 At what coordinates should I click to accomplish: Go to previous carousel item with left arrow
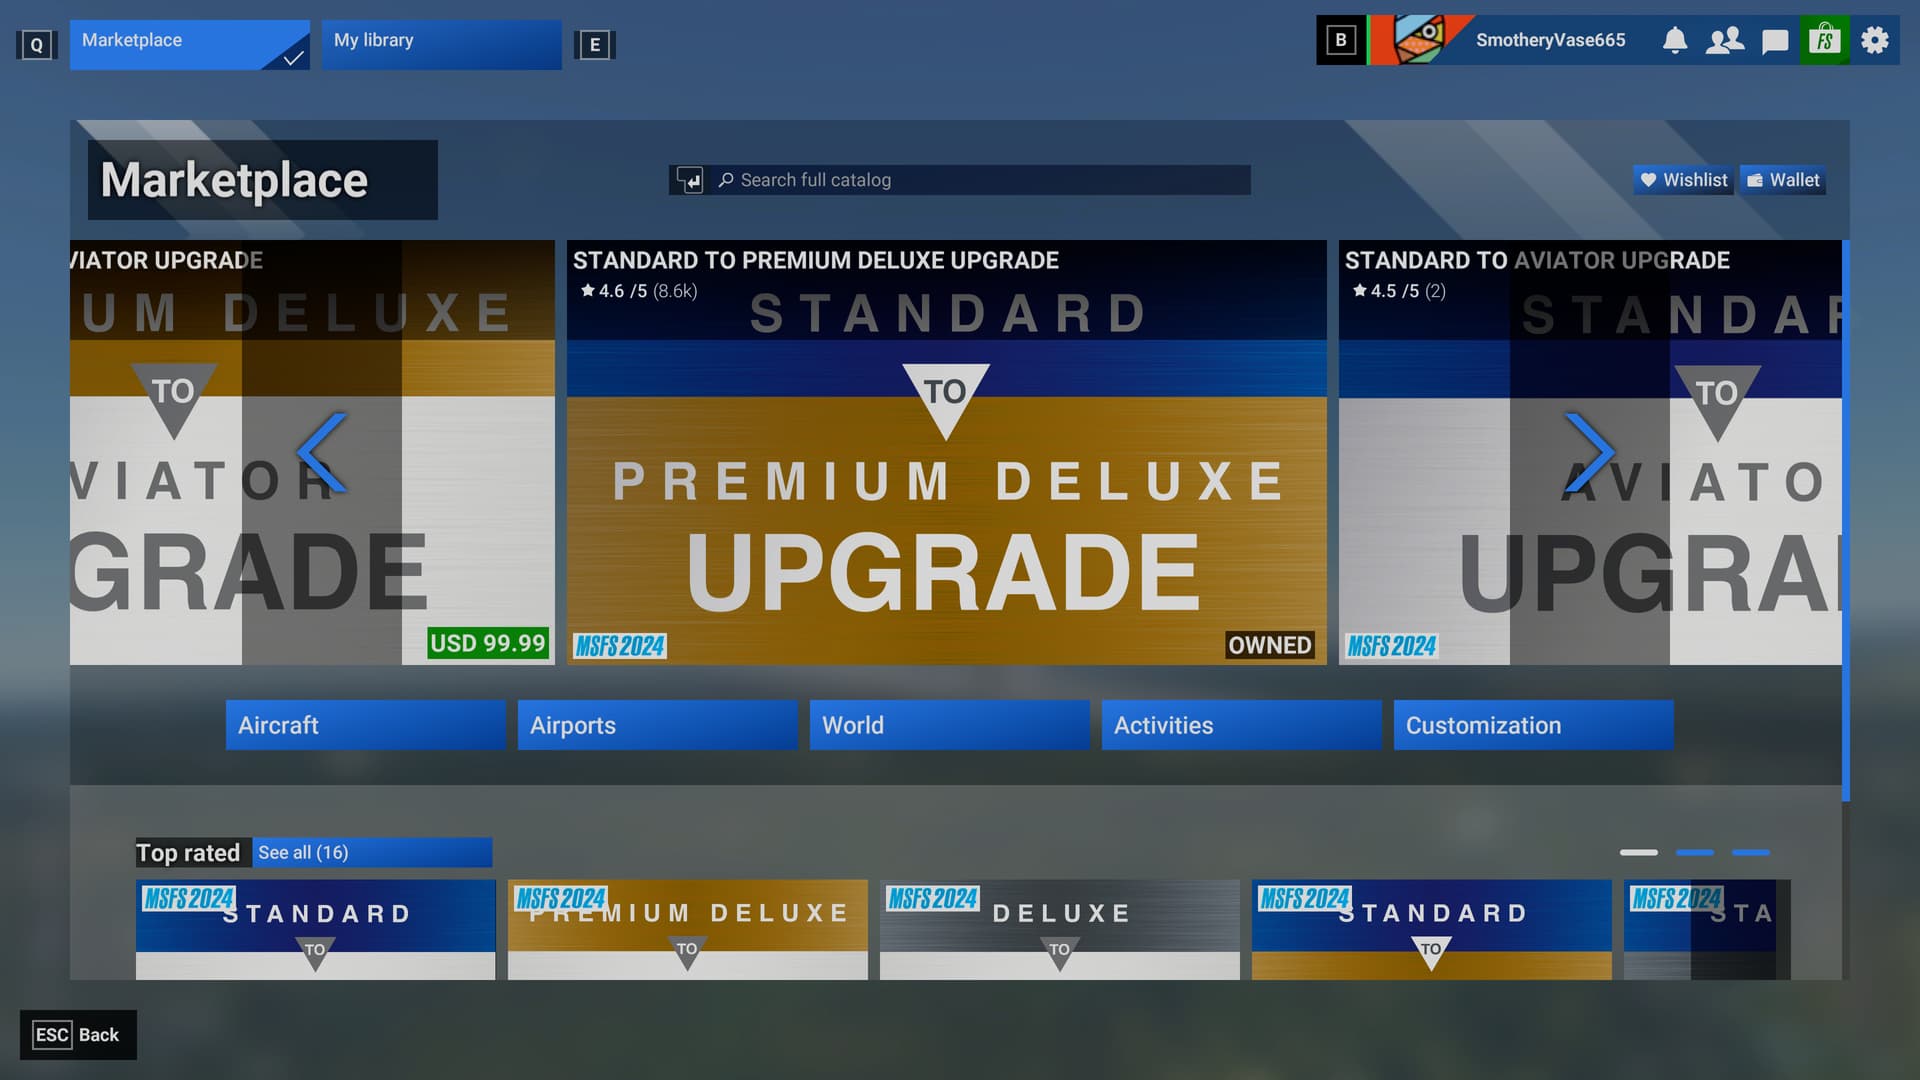pos(323,452)
